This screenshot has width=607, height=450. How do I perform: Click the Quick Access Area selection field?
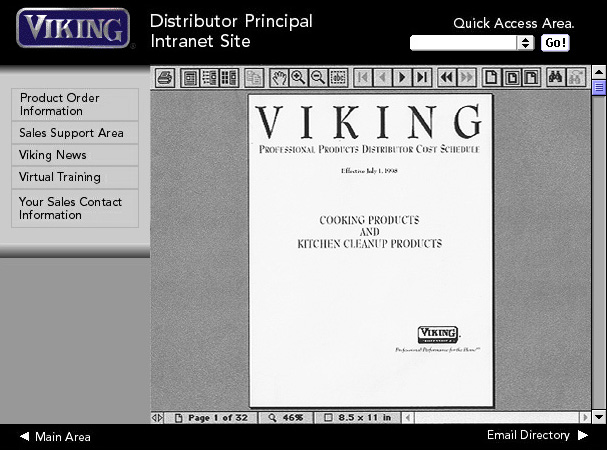pyautogui.click(x=463, y=43)
